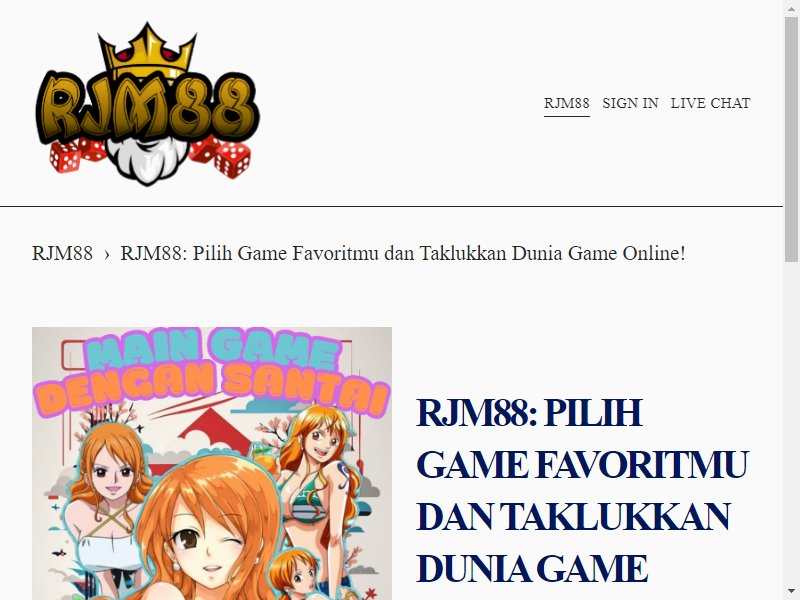800x600 pixels.
Task: Click the golden crown atop the logo
Action: (147, 49)
